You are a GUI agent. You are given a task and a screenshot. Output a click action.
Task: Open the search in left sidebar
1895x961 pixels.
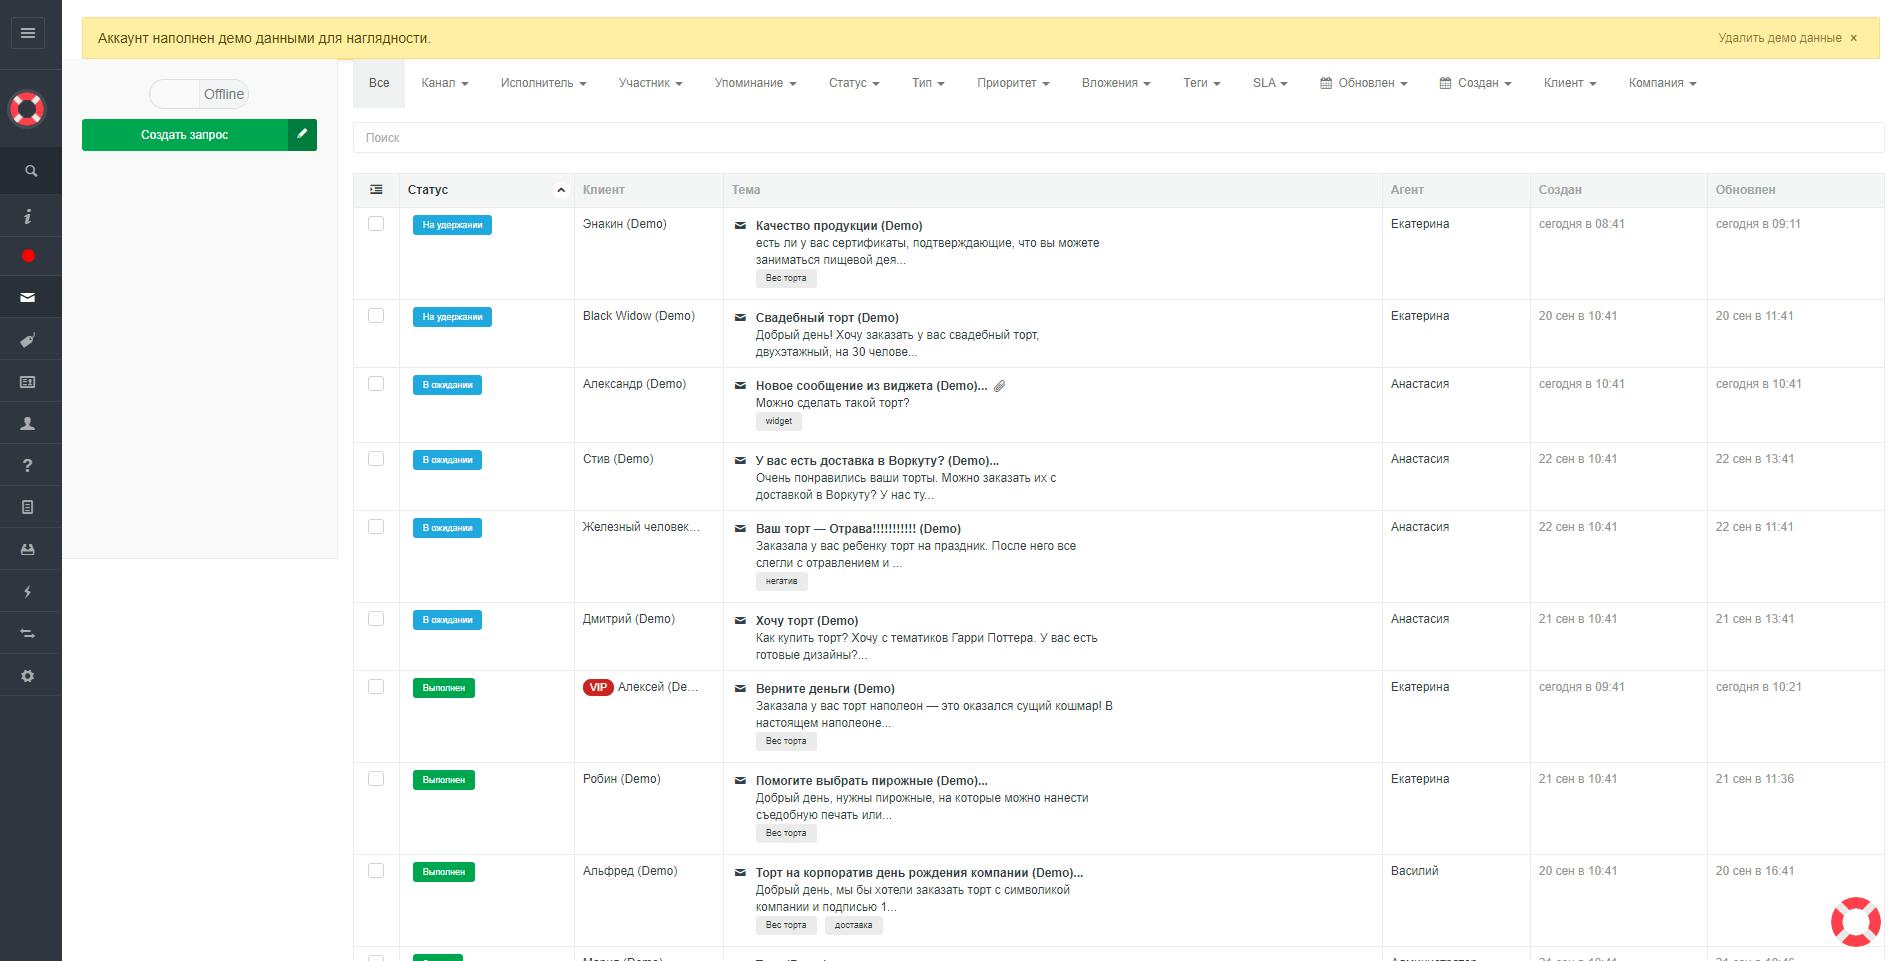29,170
